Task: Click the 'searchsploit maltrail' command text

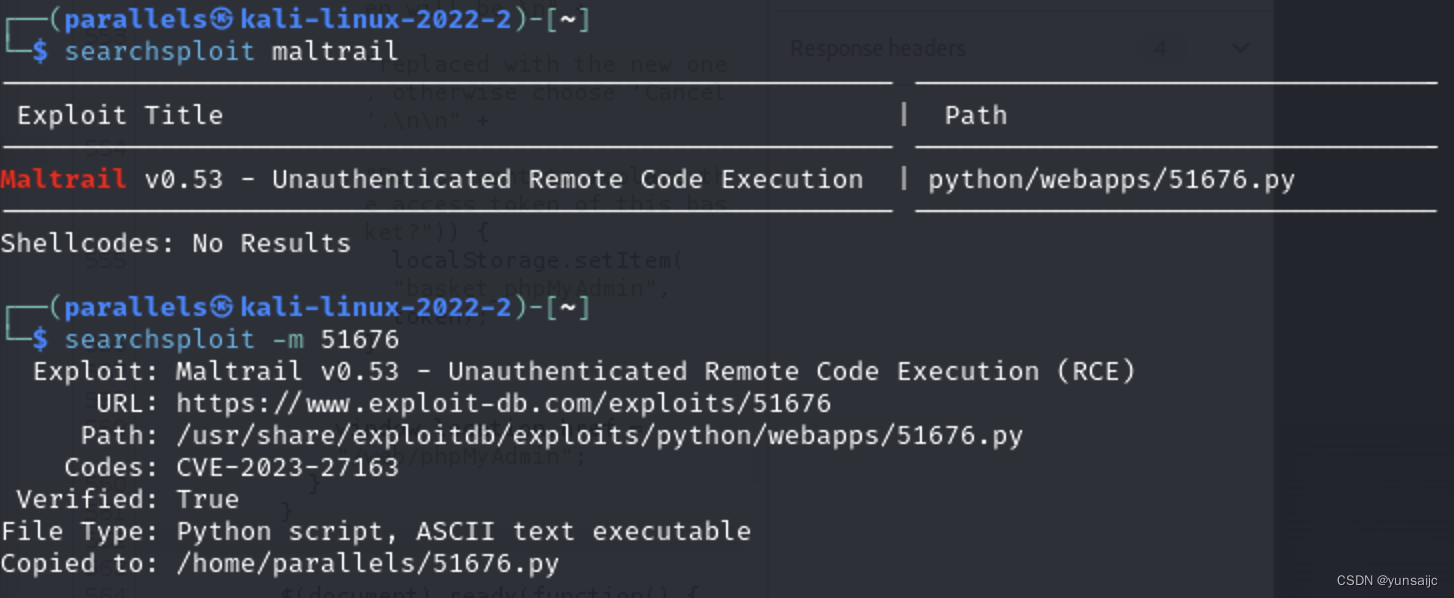Action: [231, 51]
